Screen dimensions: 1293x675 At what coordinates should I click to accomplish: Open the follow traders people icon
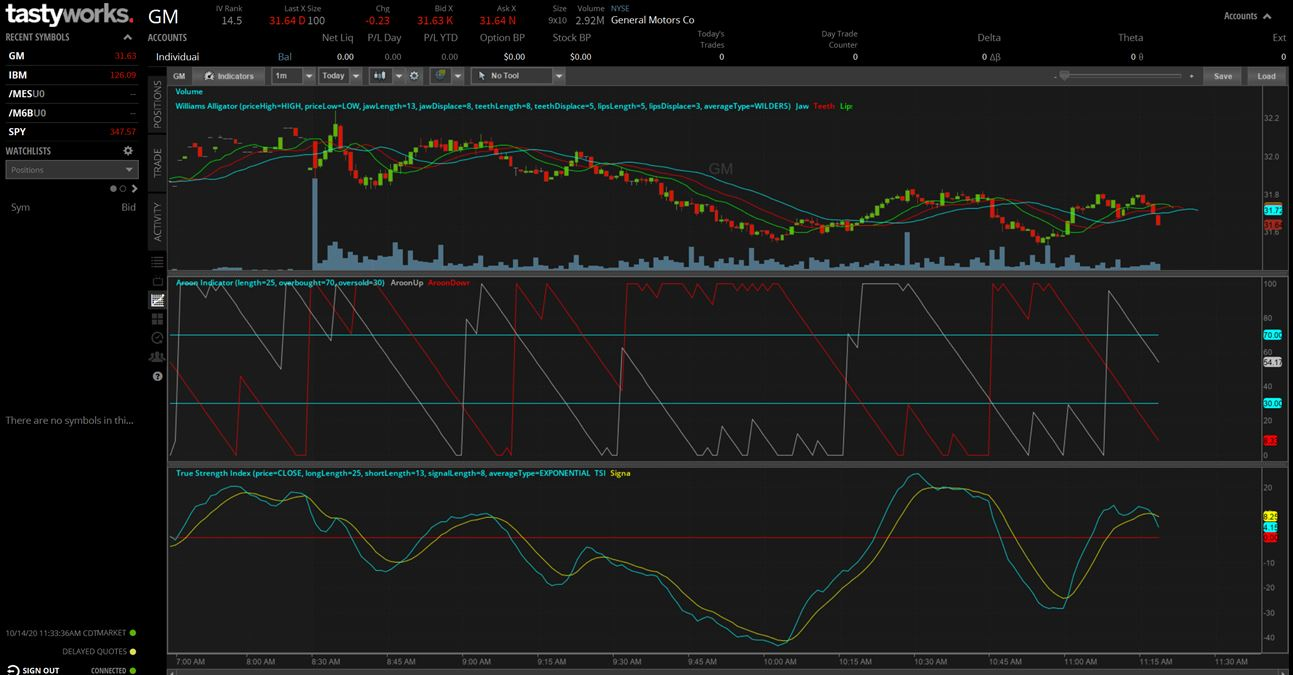(157, 357)
